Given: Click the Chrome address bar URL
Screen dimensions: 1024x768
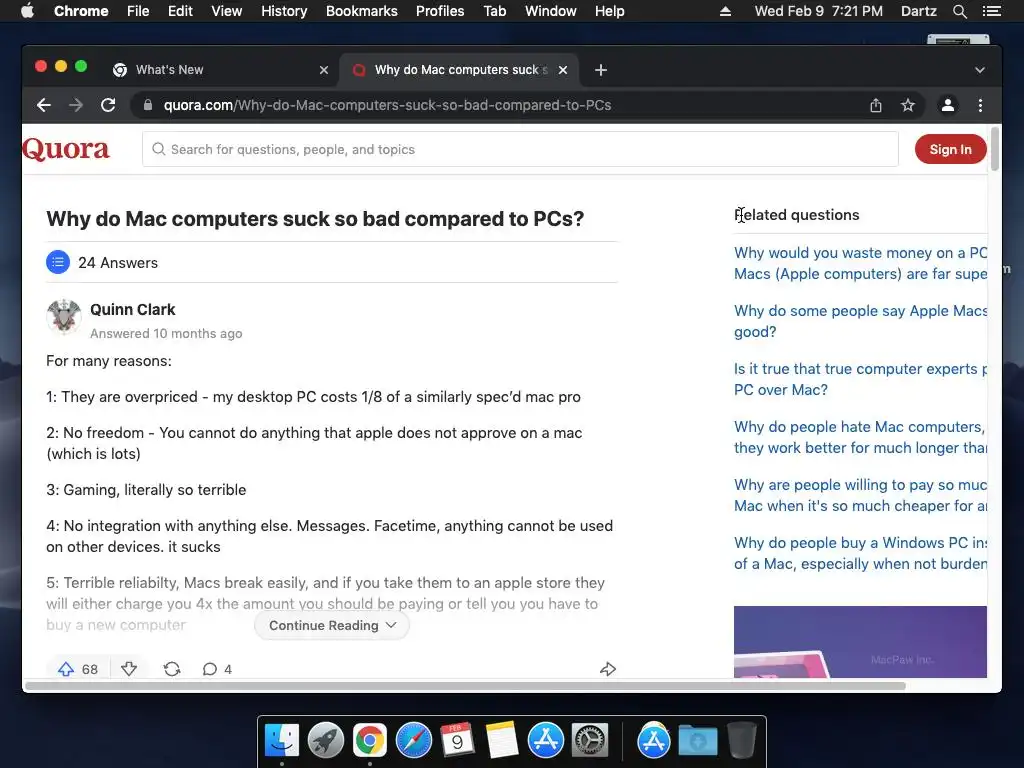Looking at the screenshot, I should coord(387,105).
